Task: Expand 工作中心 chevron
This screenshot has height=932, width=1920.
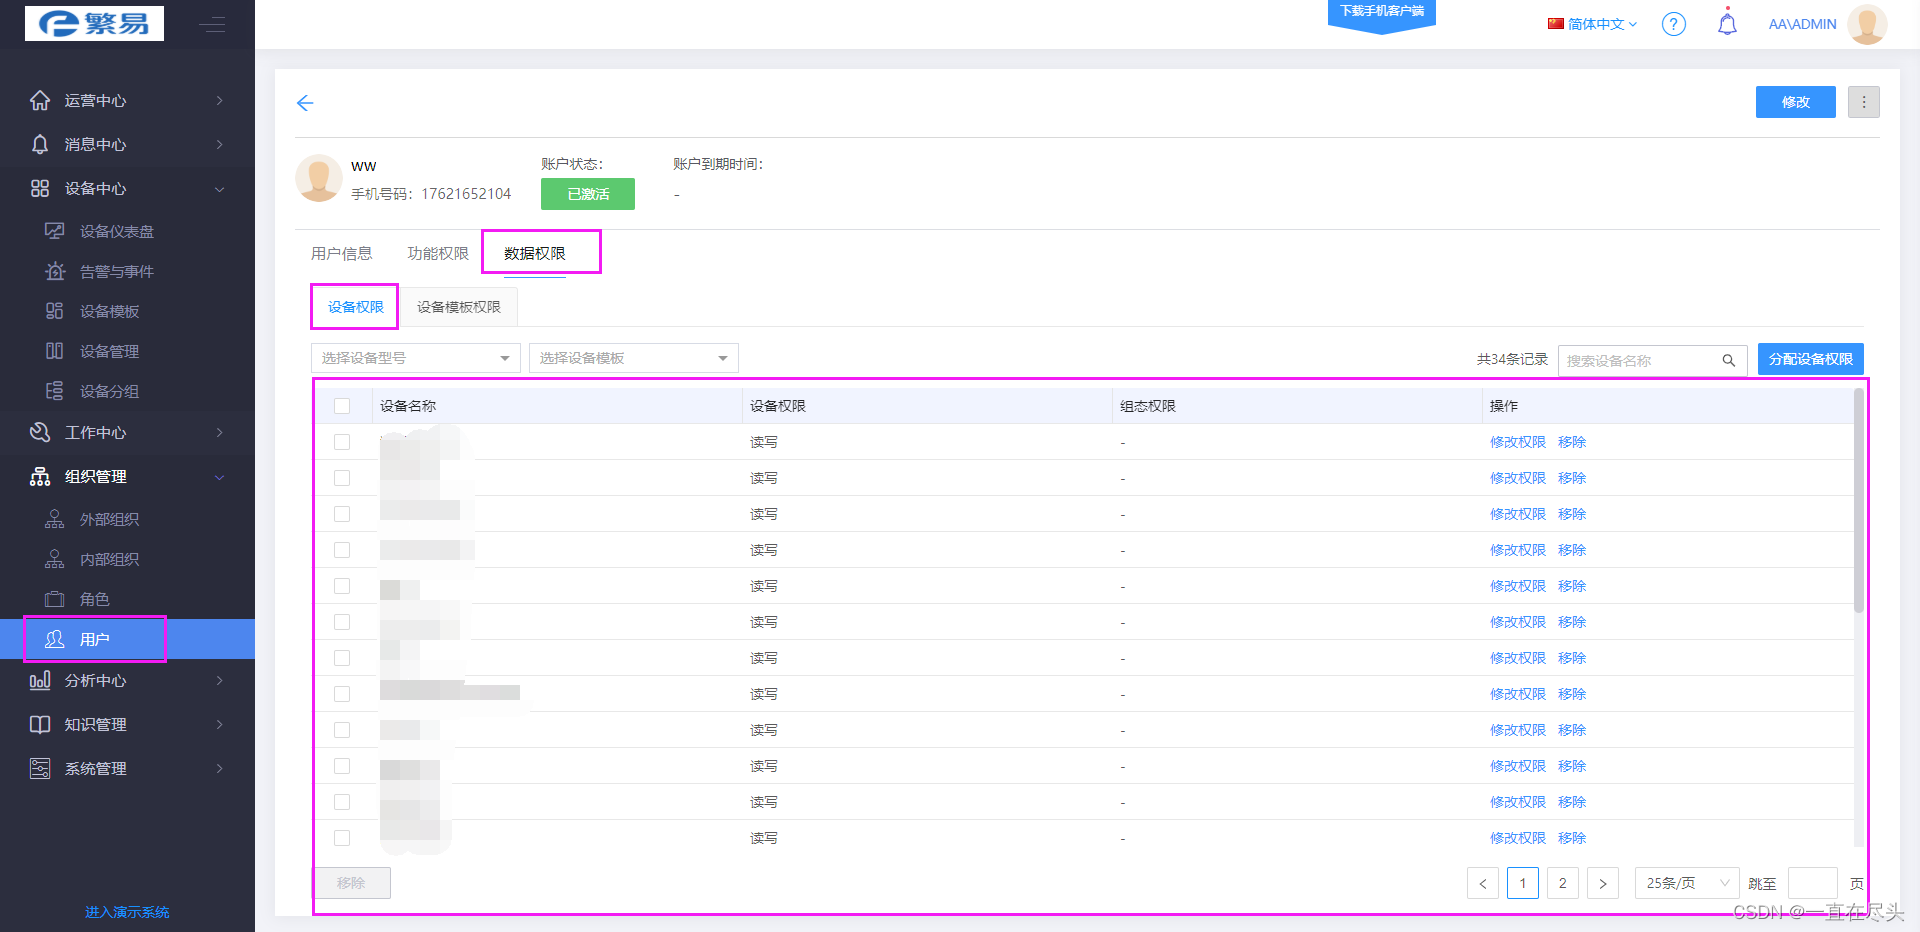Action: click(219, 432)
